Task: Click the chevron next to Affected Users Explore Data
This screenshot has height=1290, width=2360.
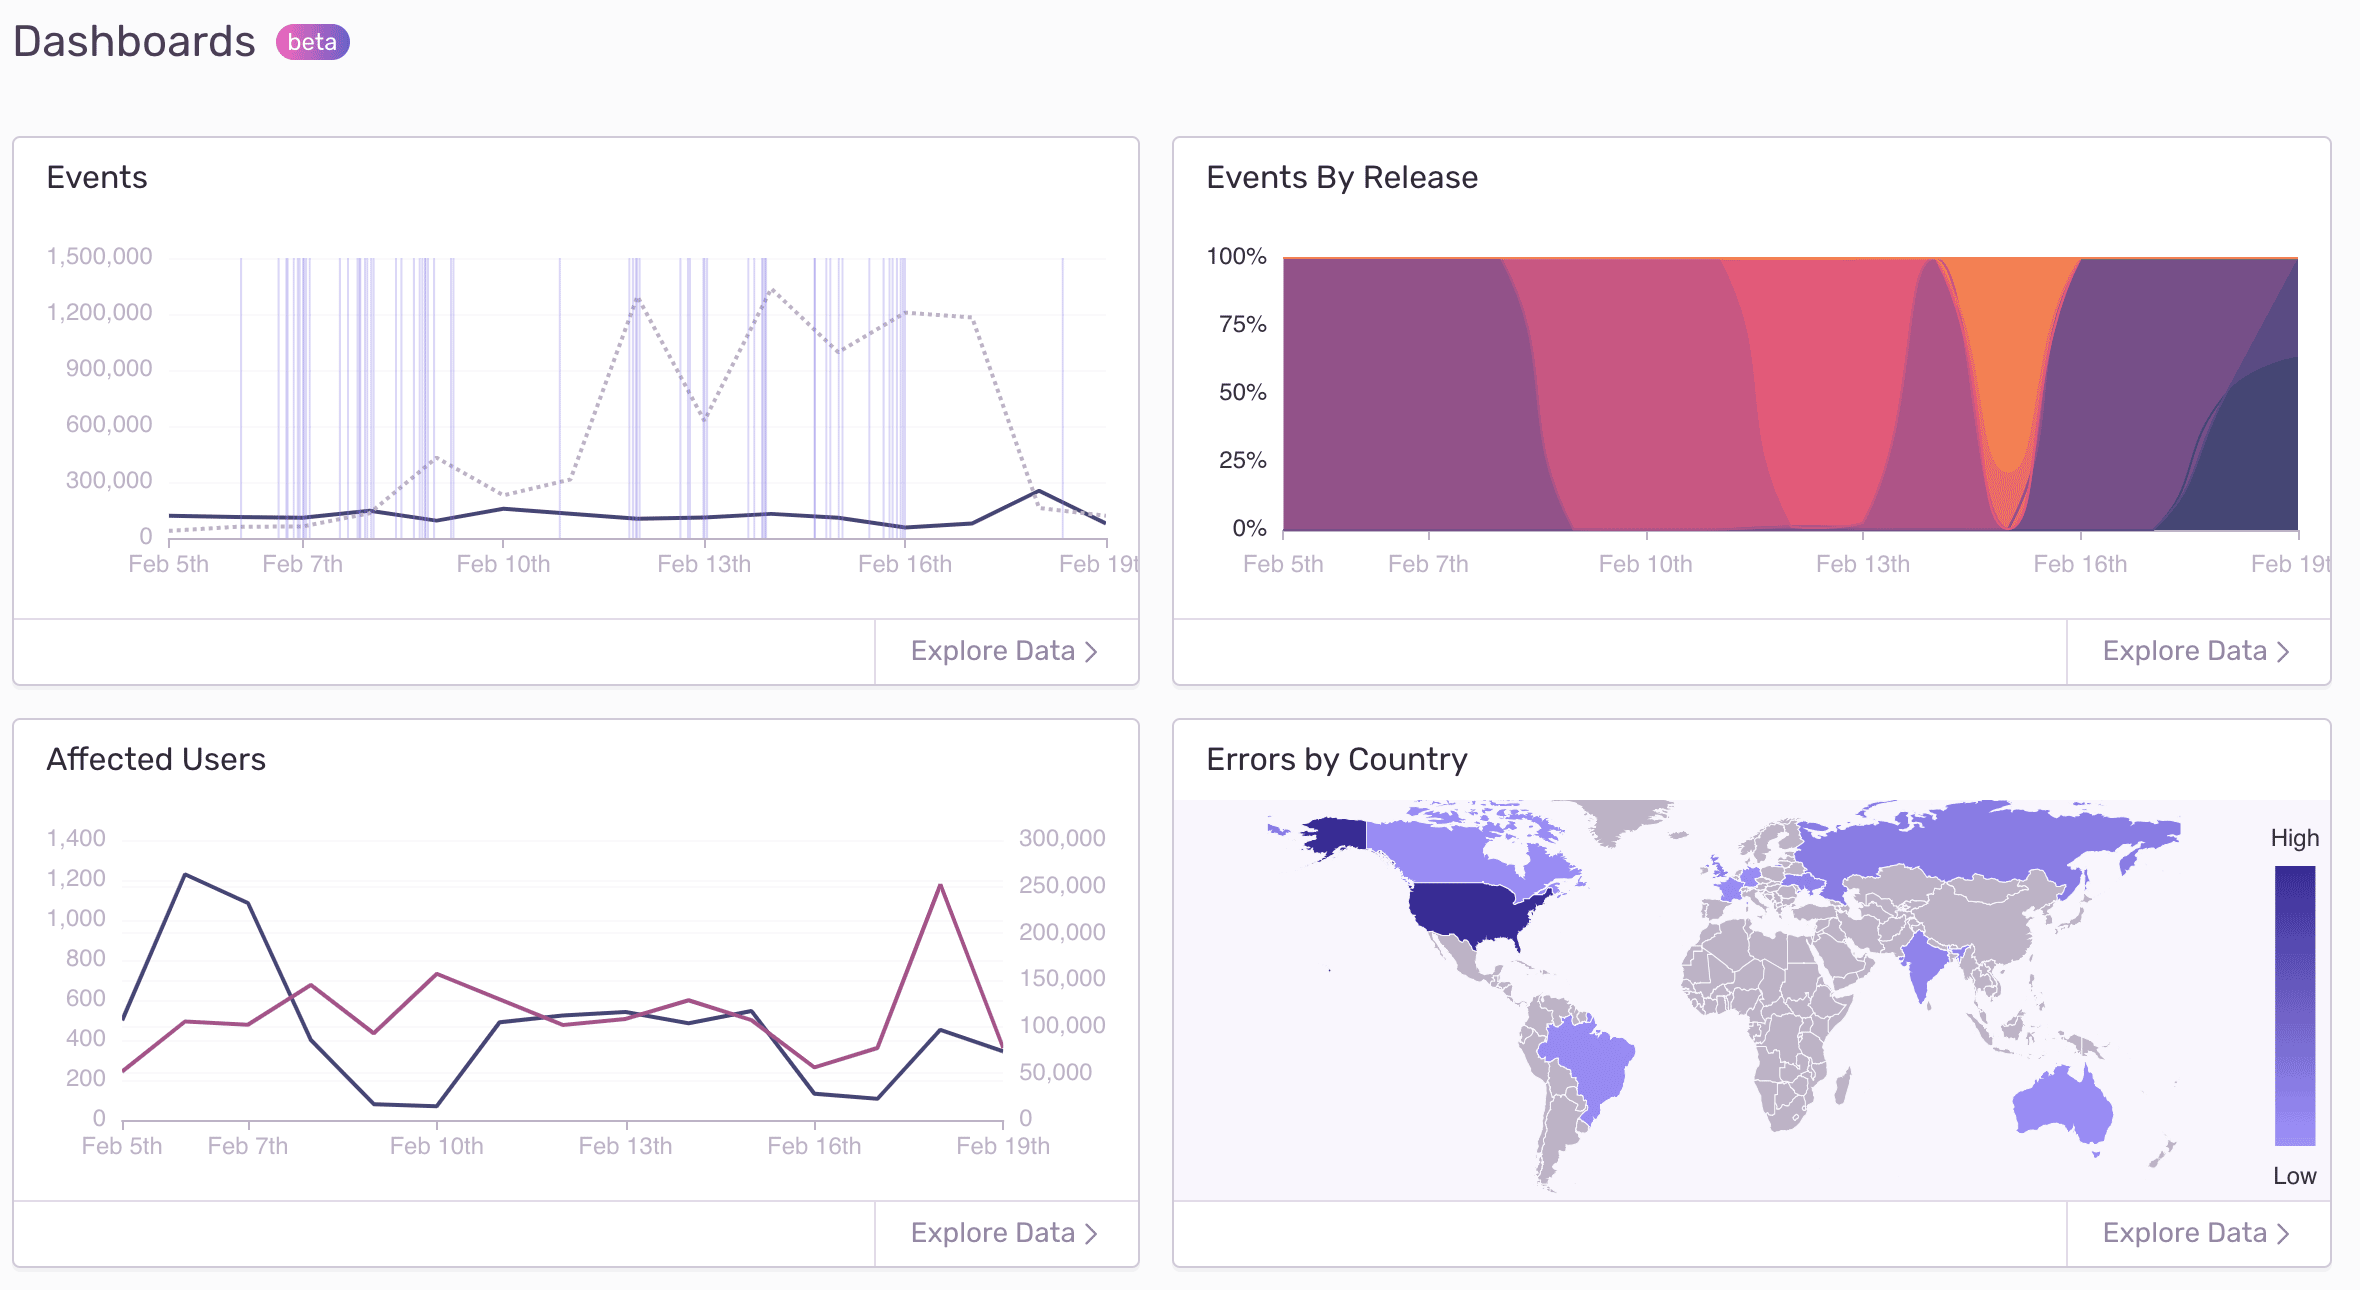Action: [1092, 1232]
